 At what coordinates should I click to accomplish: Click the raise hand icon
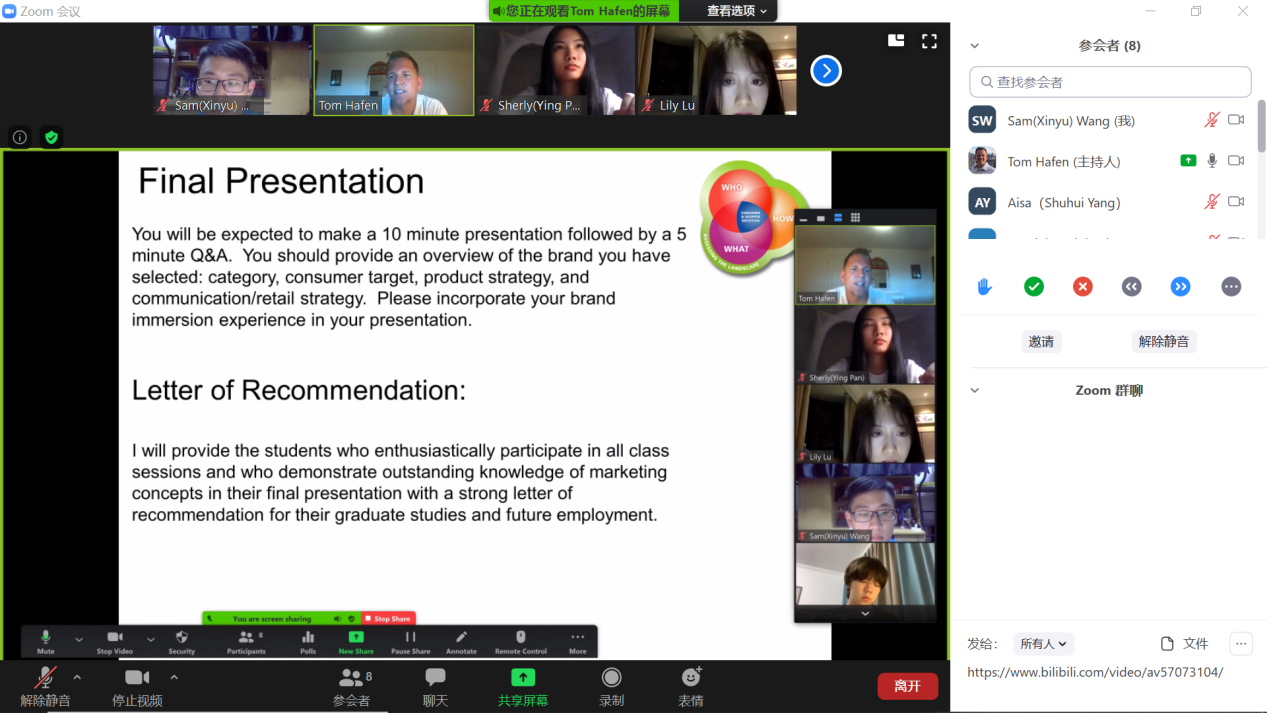tap(985, 287)
